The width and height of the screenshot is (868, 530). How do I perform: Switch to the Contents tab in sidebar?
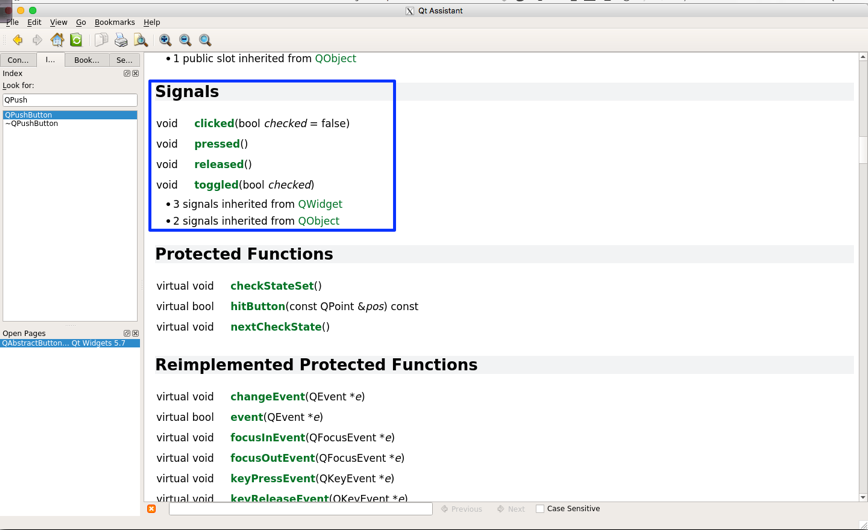point(18,60)
